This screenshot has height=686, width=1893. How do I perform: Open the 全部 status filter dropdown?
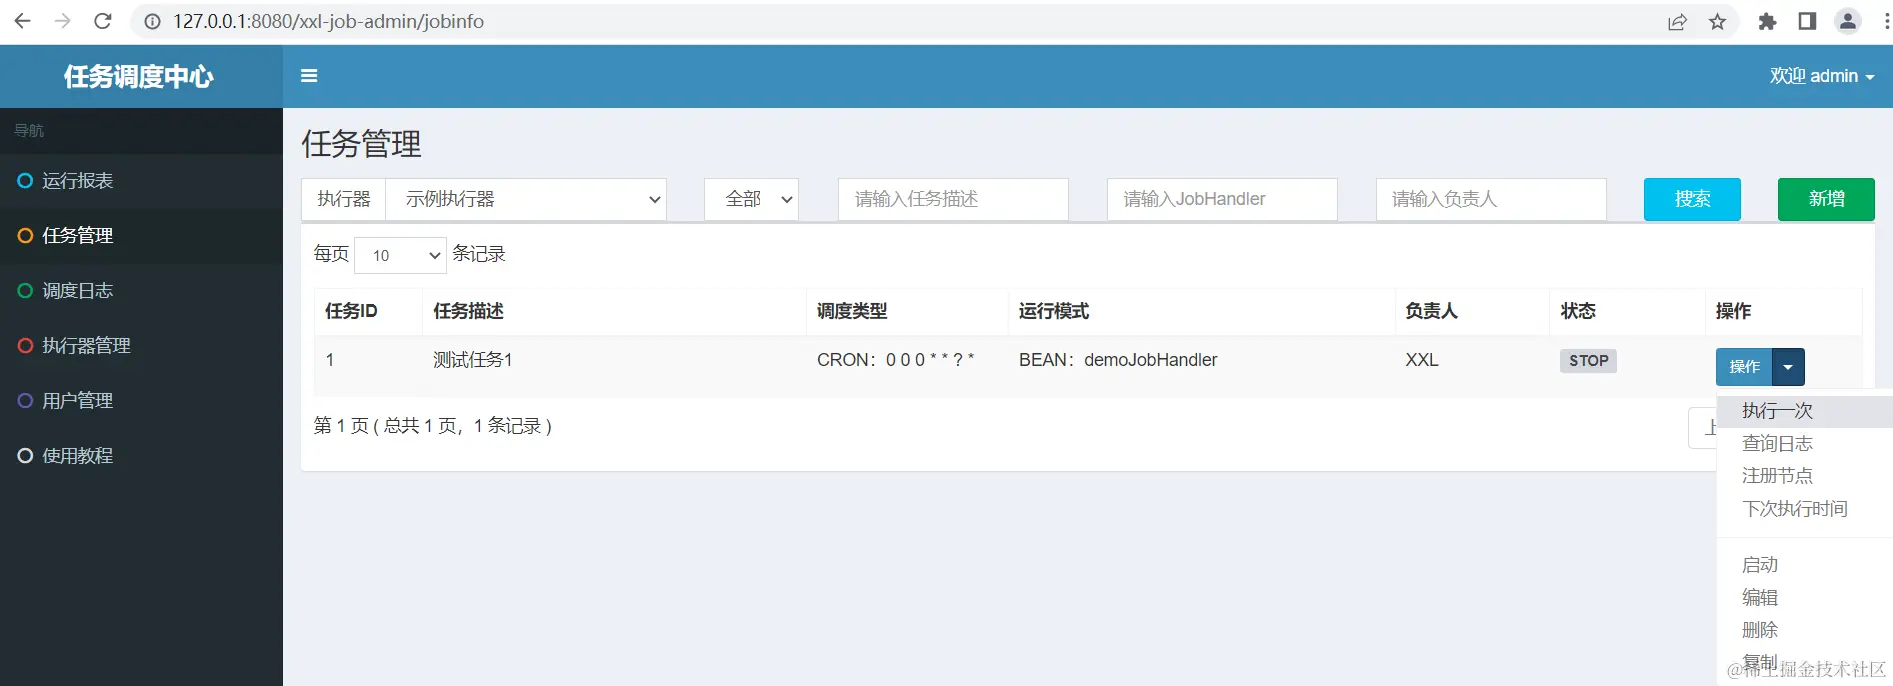click(x=751, y=199)
